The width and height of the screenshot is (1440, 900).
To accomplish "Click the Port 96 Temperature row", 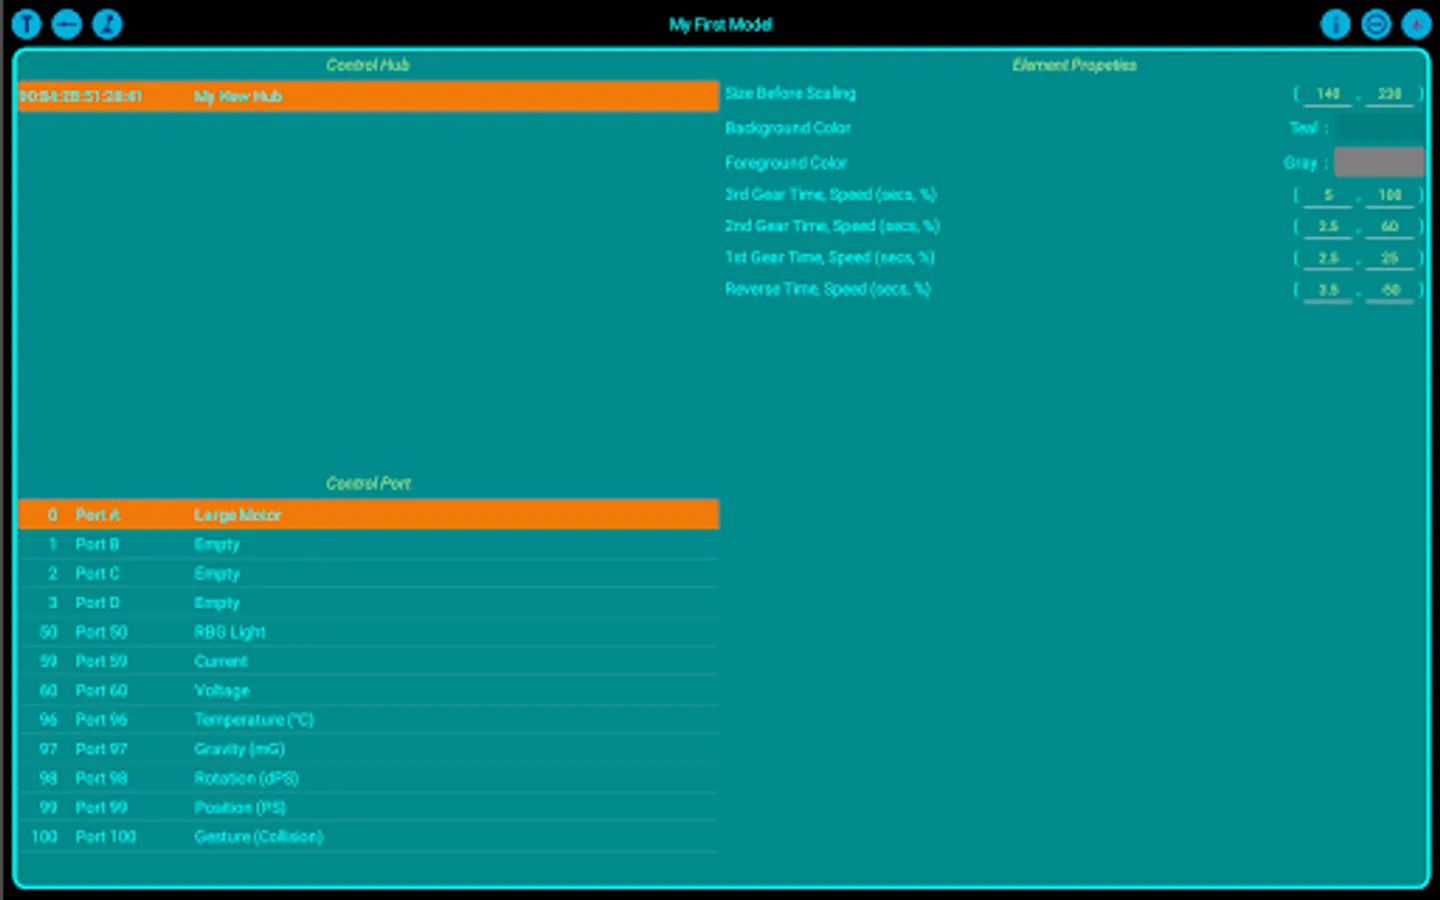I will click(x=368, y=719).
